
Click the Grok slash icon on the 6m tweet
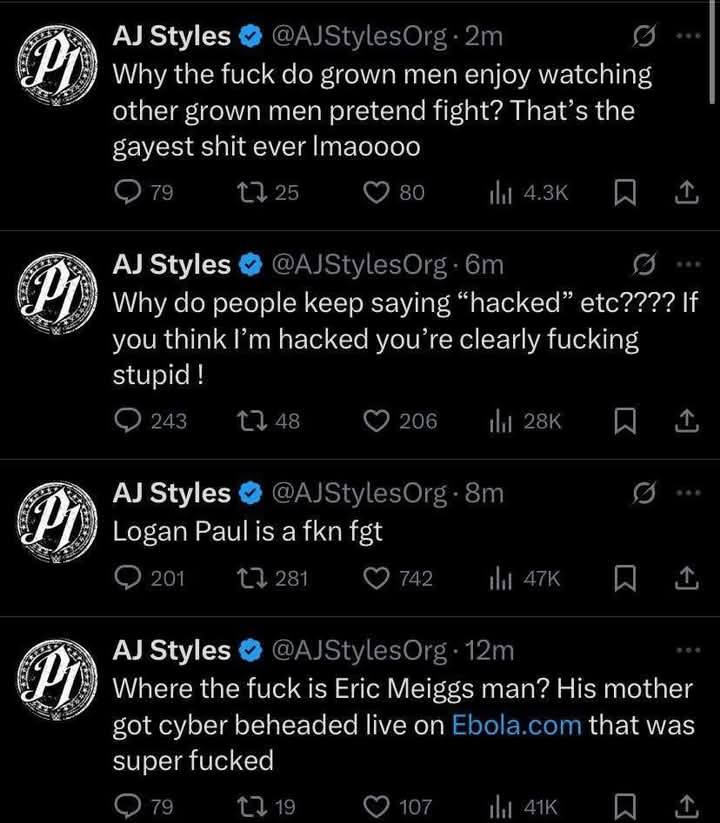644,265
